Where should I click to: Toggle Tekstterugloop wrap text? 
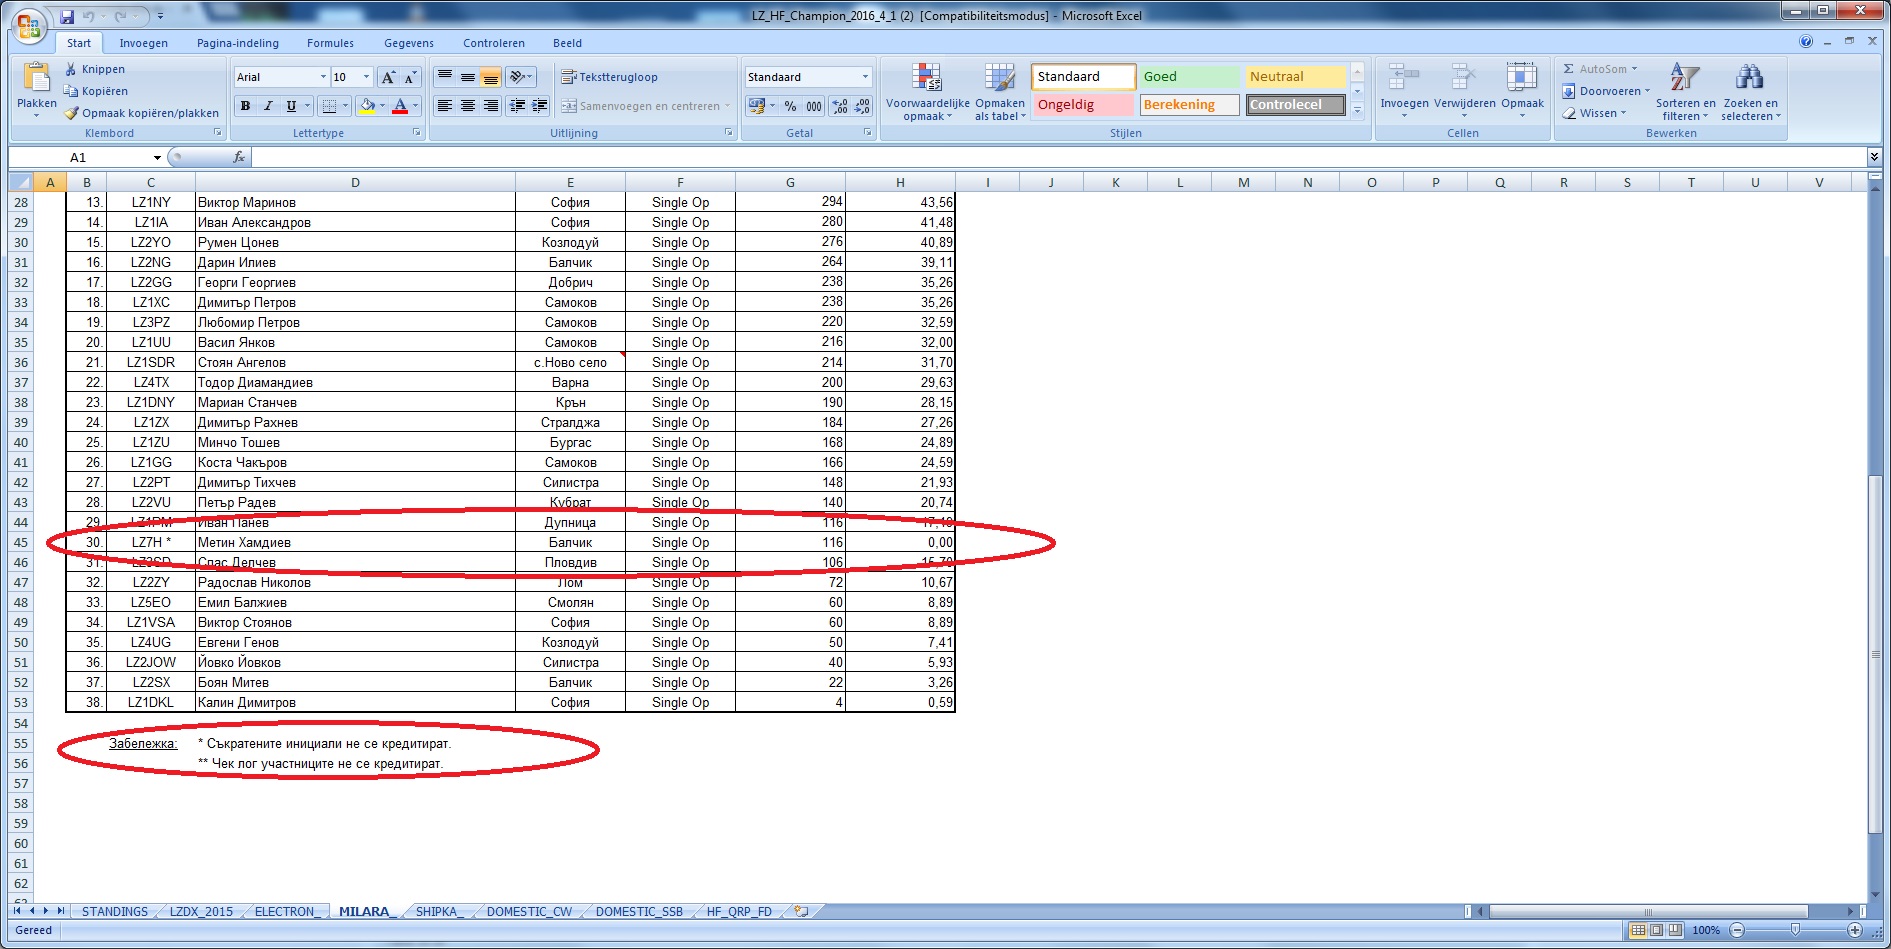(609, 77)
